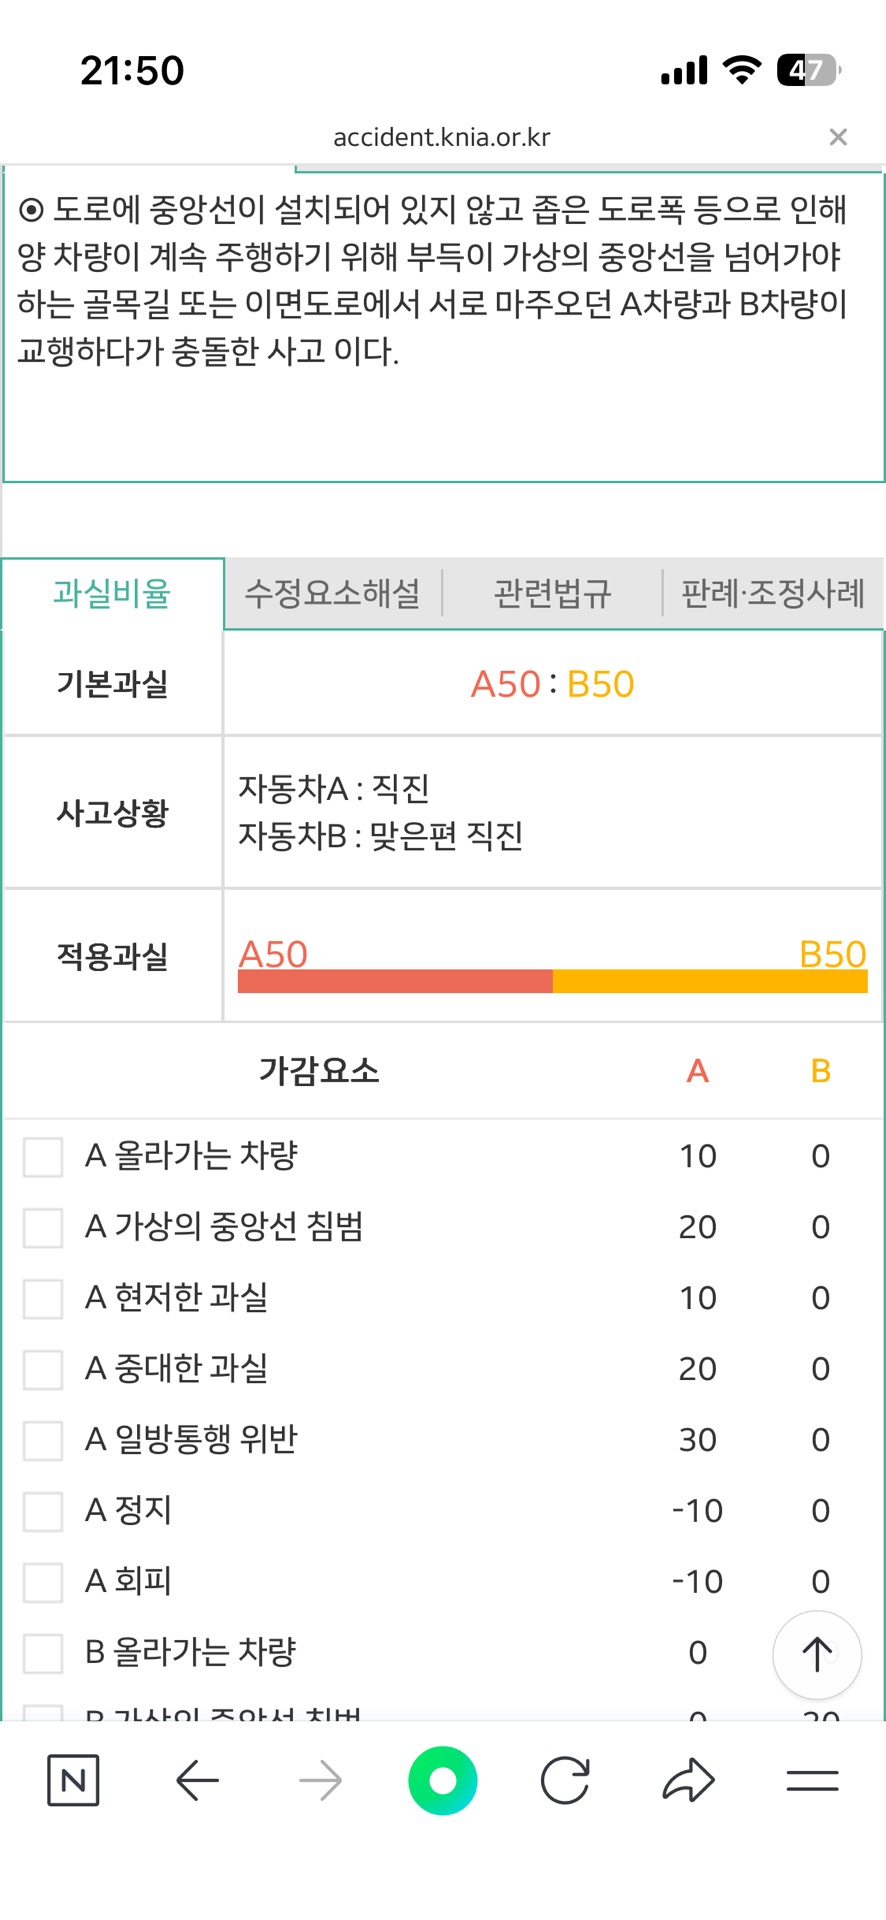This screenshot has width=886, height=1920.
Task: Tap the green circle search button
Action: tap(442, 1780)
